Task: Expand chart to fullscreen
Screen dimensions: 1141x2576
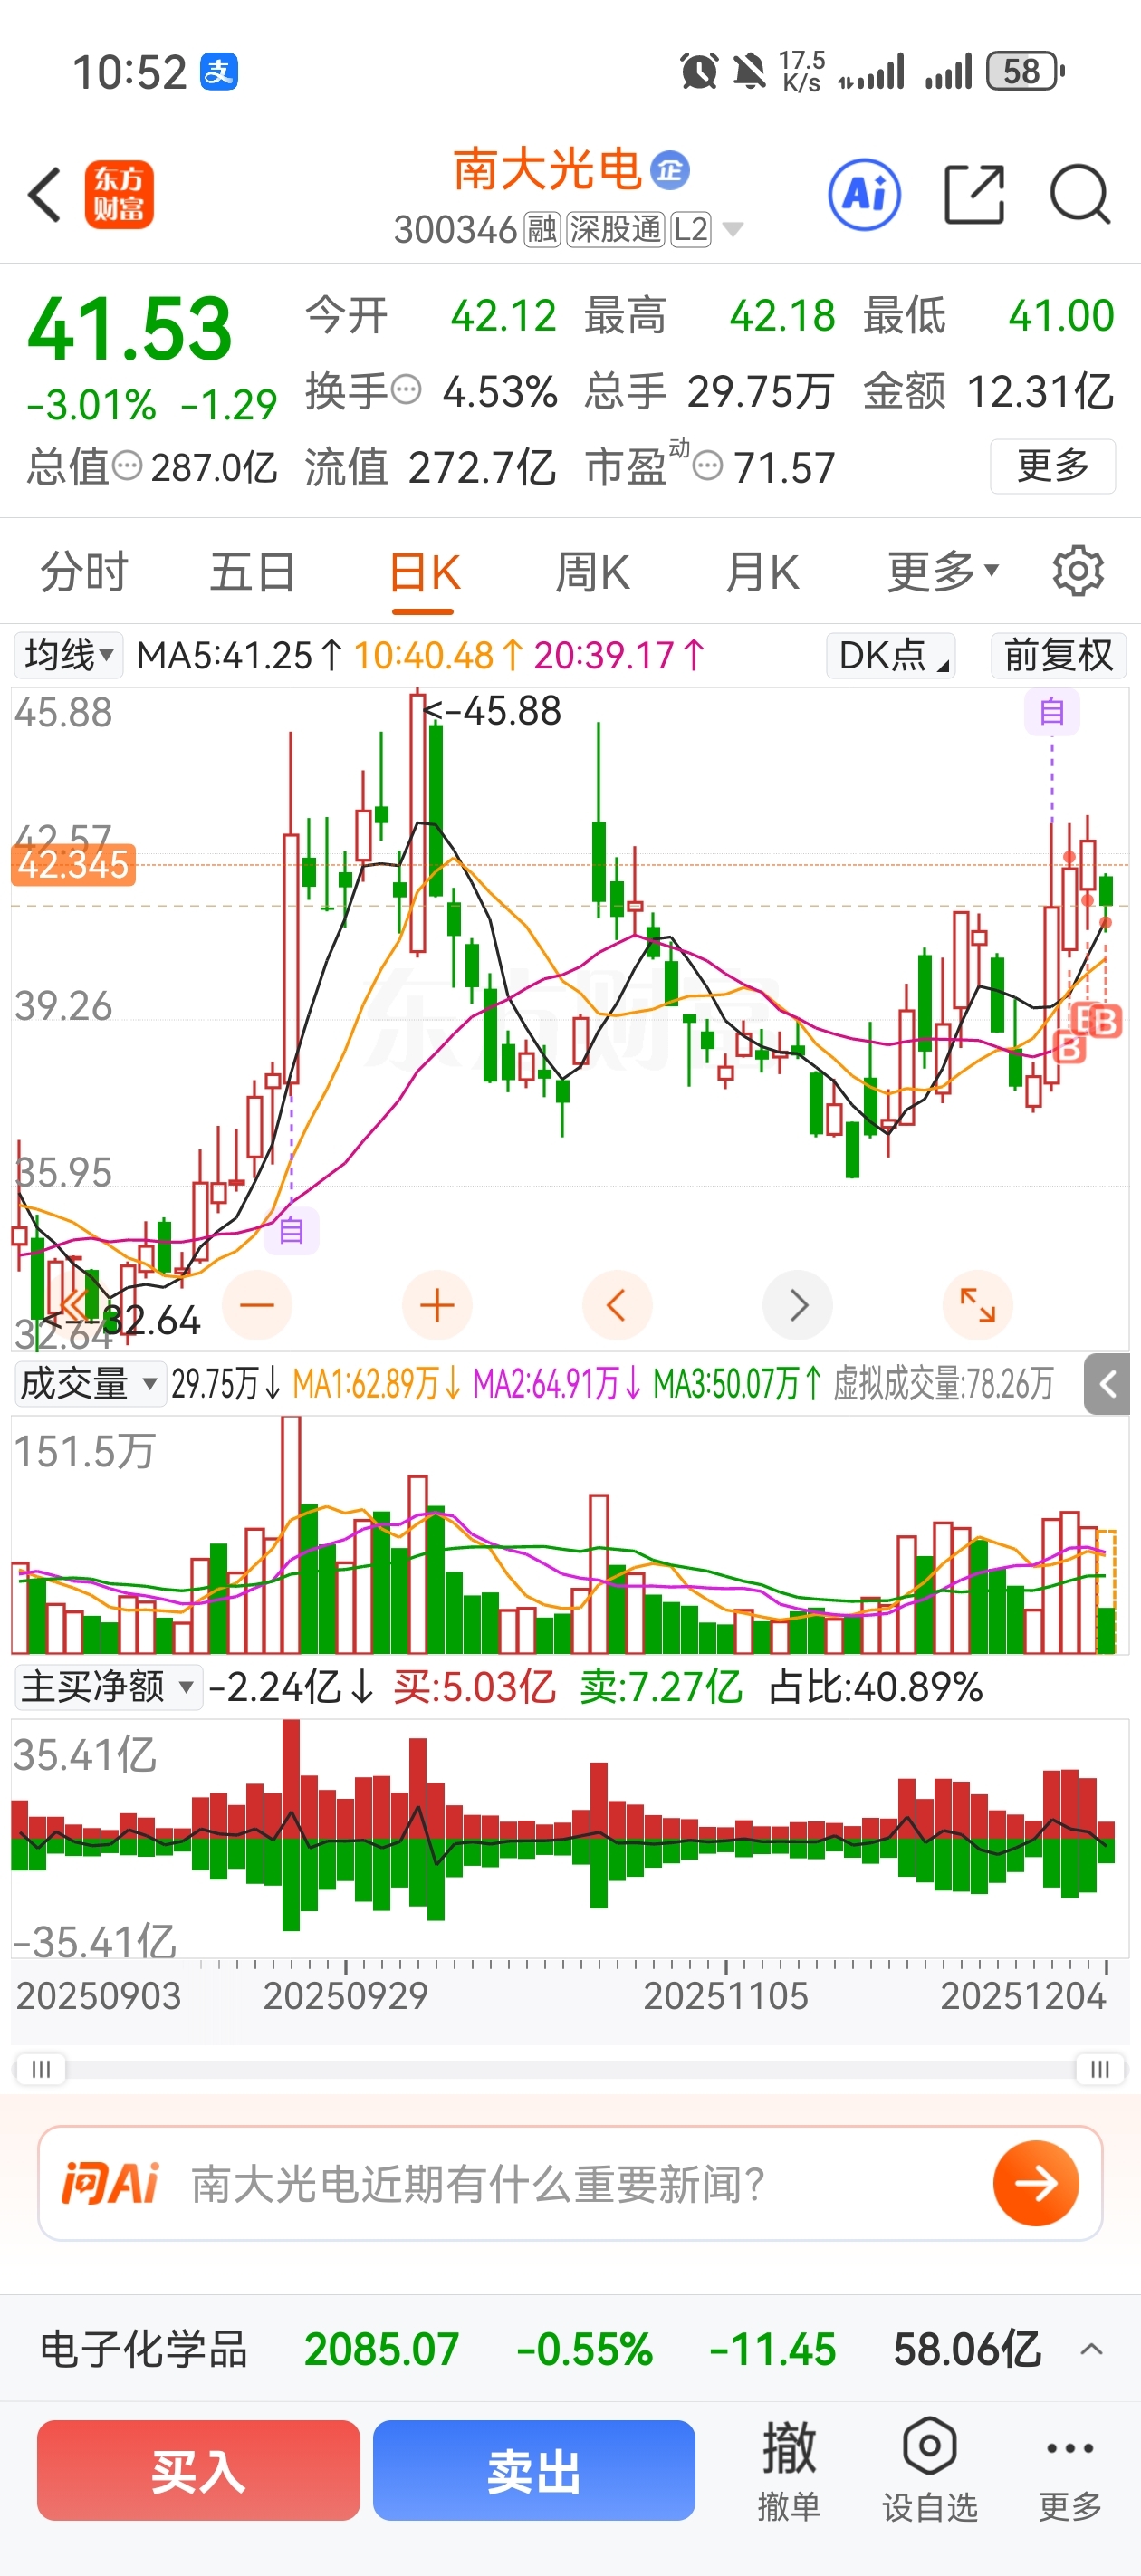Action: pyautogui.click(x=977, y=1304)
